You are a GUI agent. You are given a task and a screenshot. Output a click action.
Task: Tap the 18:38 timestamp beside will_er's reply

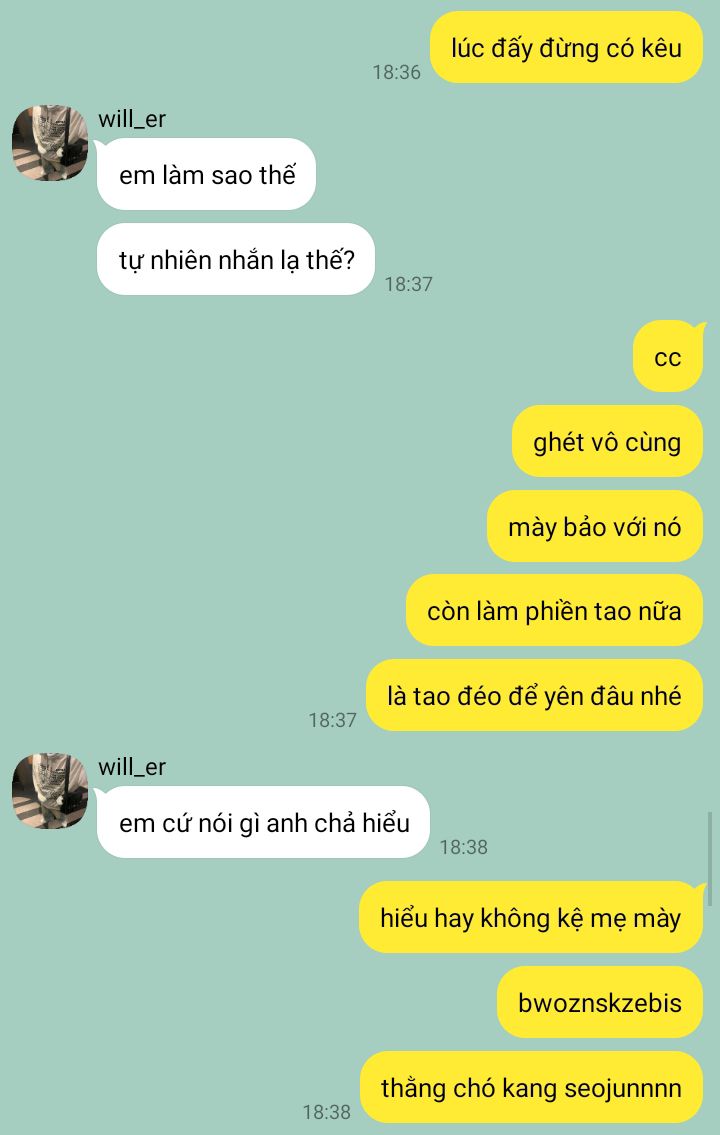464,846
